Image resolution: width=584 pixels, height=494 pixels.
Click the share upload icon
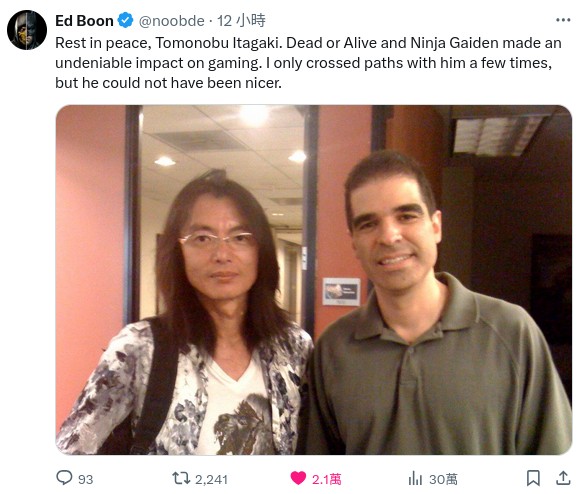(563, 478)
